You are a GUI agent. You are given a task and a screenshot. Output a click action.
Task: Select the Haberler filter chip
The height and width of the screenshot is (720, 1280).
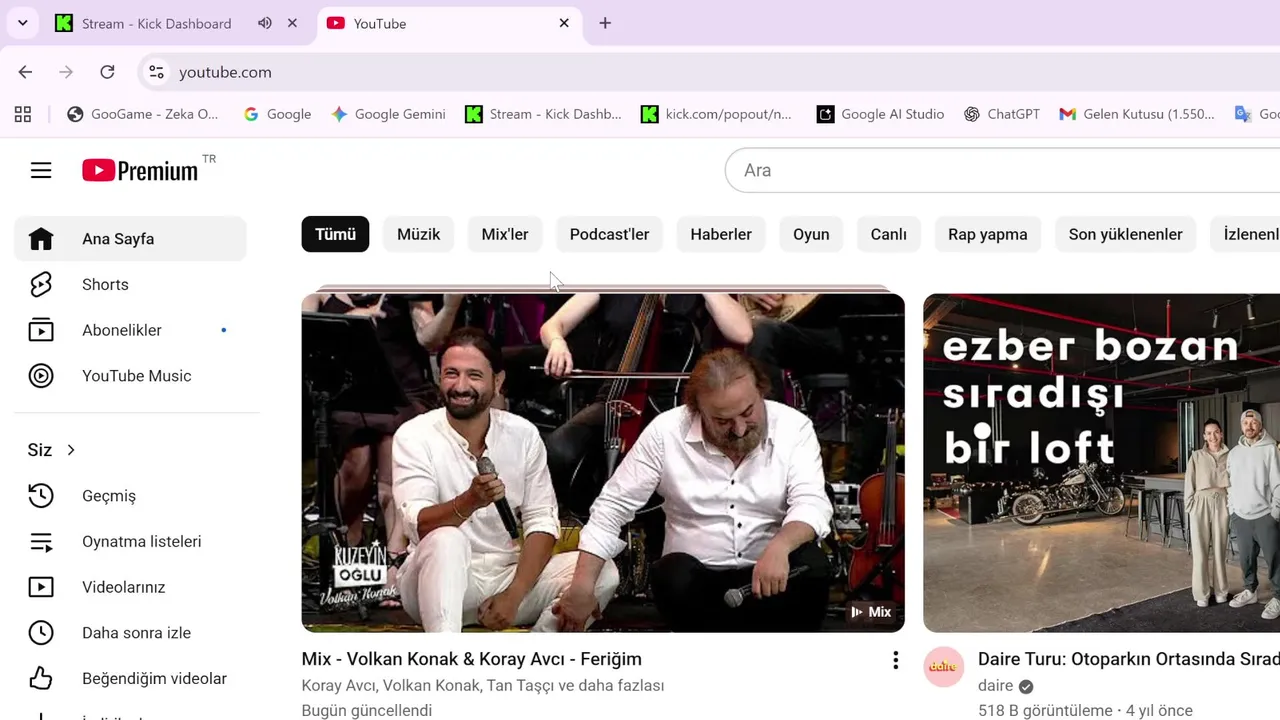(721, 234)
